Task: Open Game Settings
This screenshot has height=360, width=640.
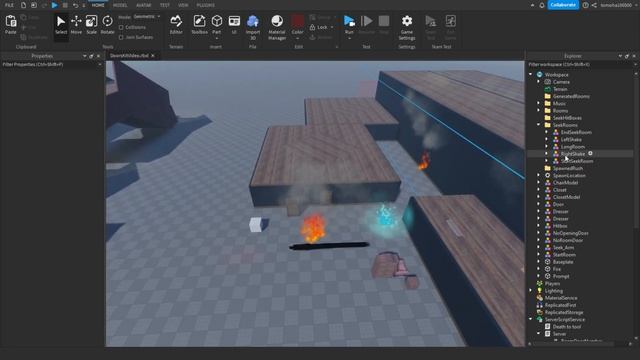Action: pyautogui.click(x=407, y=27)
